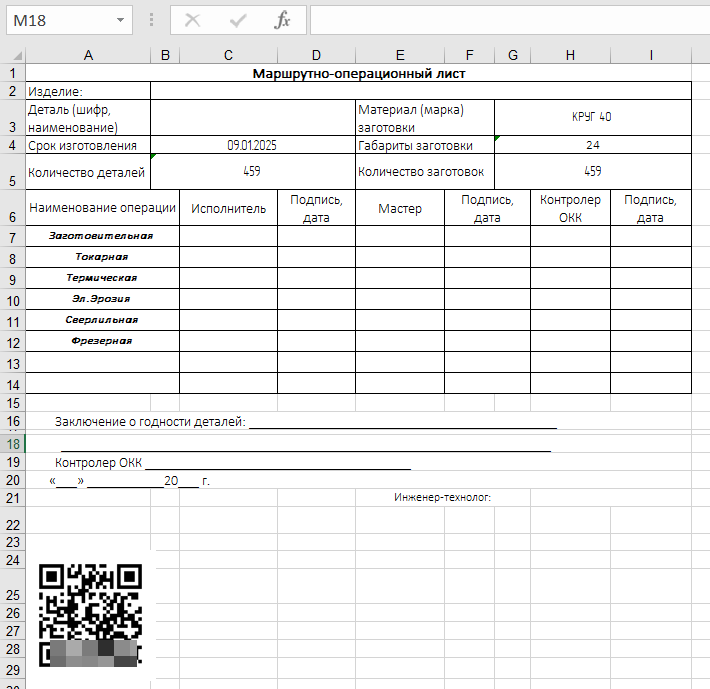Viewport: 710px width, 689px height.
Task: Click the 'Количество заготовок' cell
Action: [x=425, y=172]
